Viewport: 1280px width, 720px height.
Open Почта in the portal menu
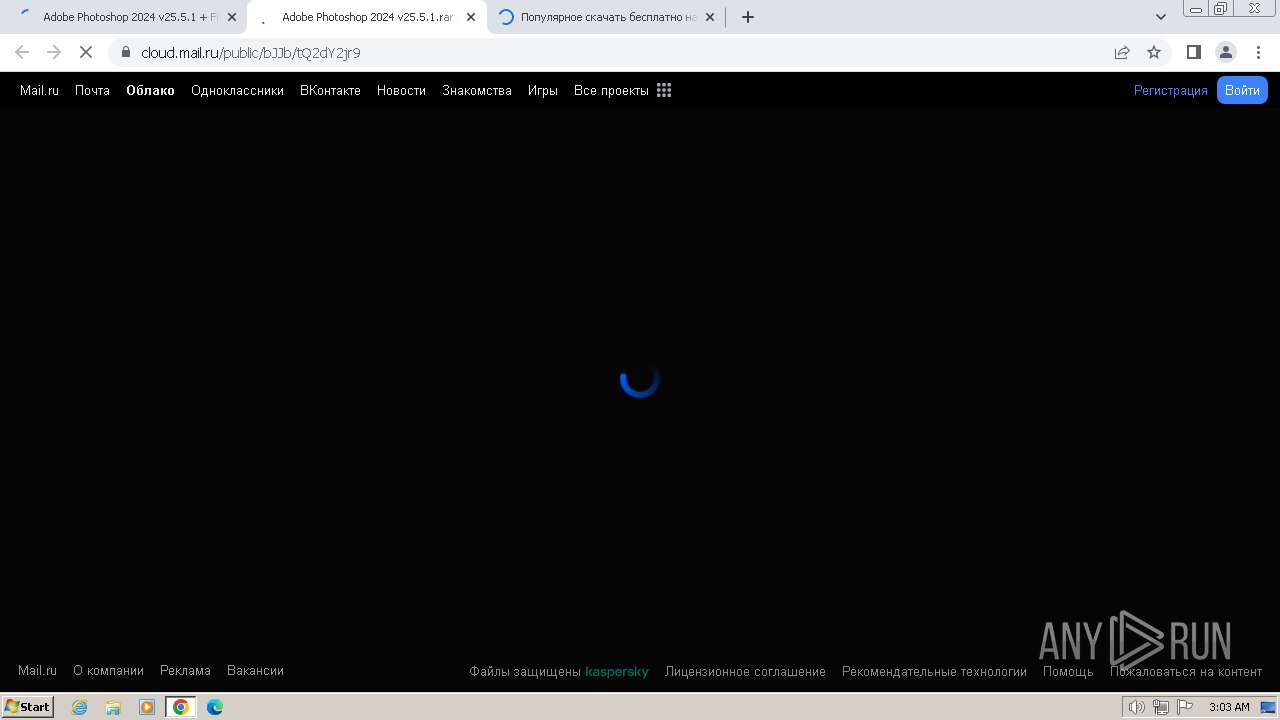point(92,90)
